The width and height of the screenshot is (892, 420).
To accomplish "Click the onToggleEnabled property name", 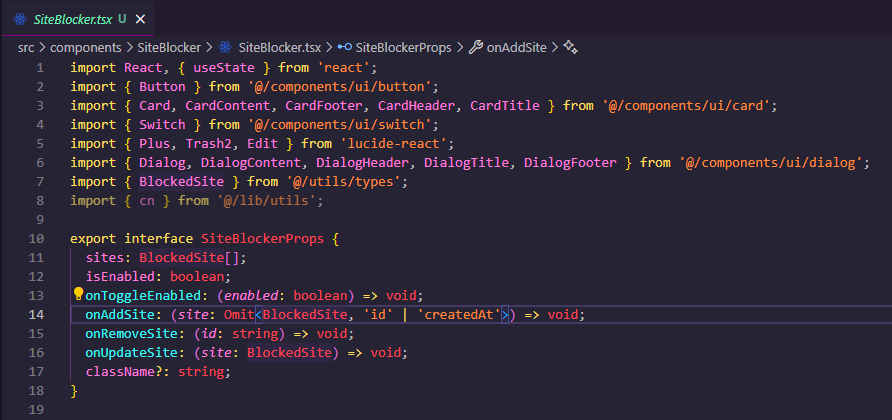I will (x=143, y=295).
